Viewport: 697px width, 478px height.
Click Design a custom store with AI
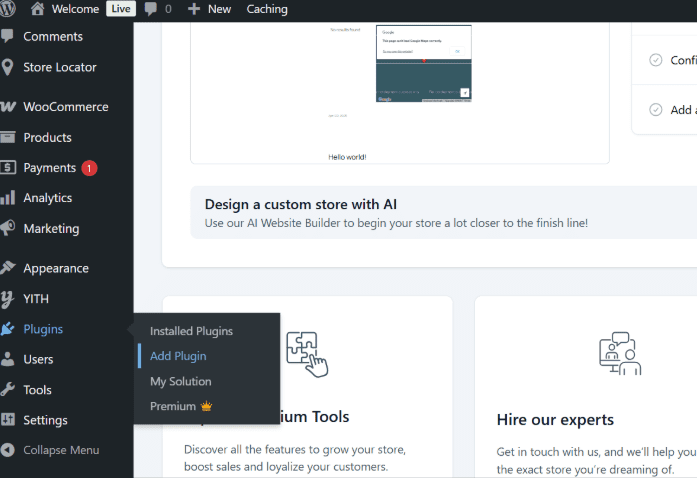click(x=300, y=204)
